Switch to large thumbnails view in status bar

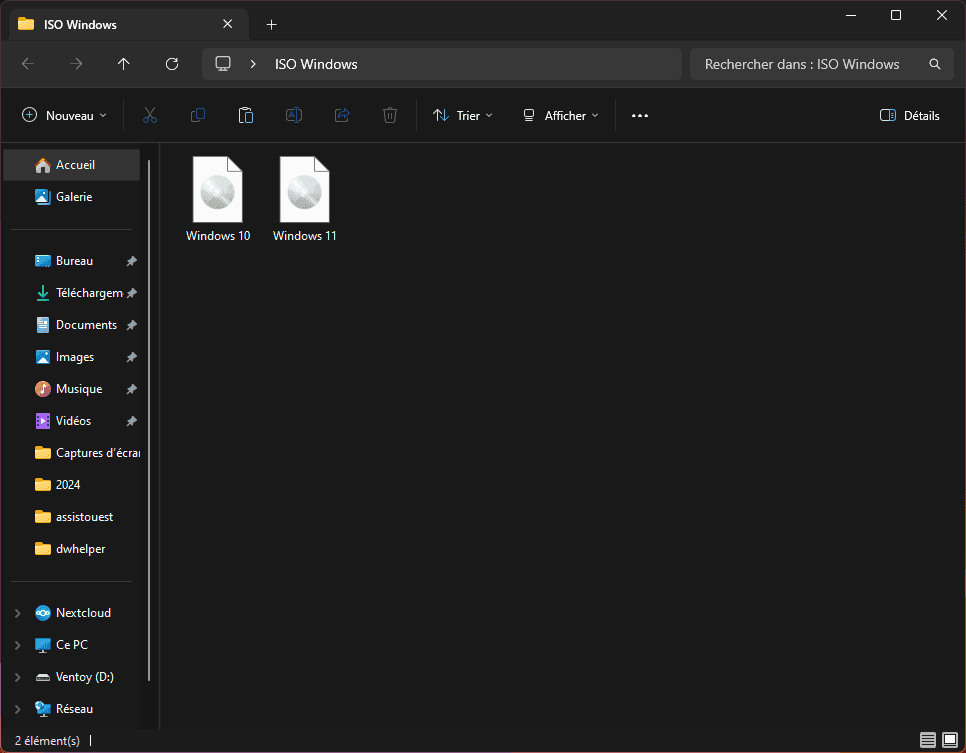(x=950, y=739)
